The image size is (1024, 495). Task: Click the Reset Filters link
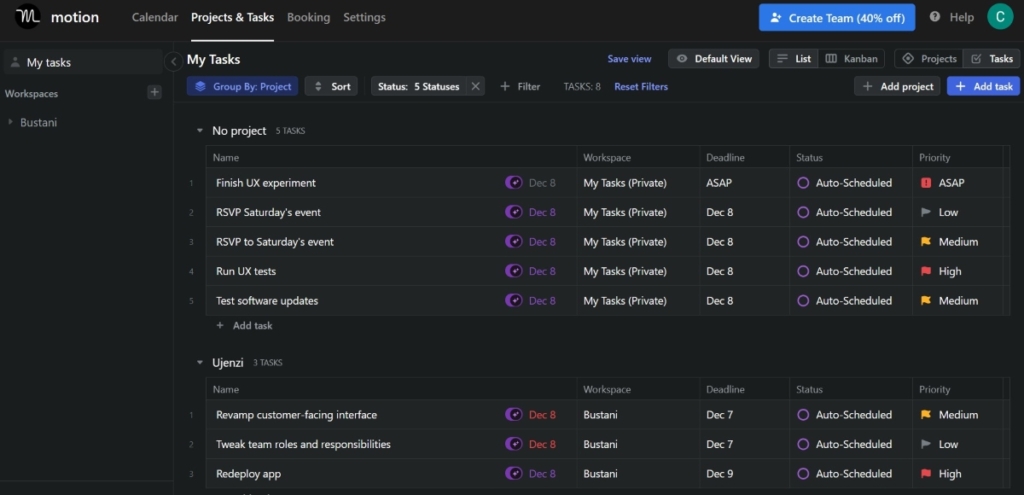[x=640, y=87]
